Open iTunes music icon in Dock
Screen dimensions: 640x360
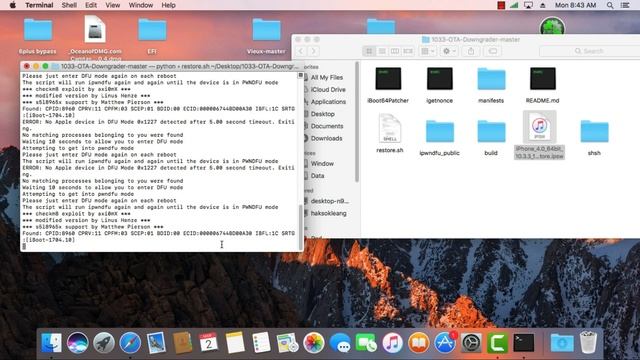coord(392,342)
